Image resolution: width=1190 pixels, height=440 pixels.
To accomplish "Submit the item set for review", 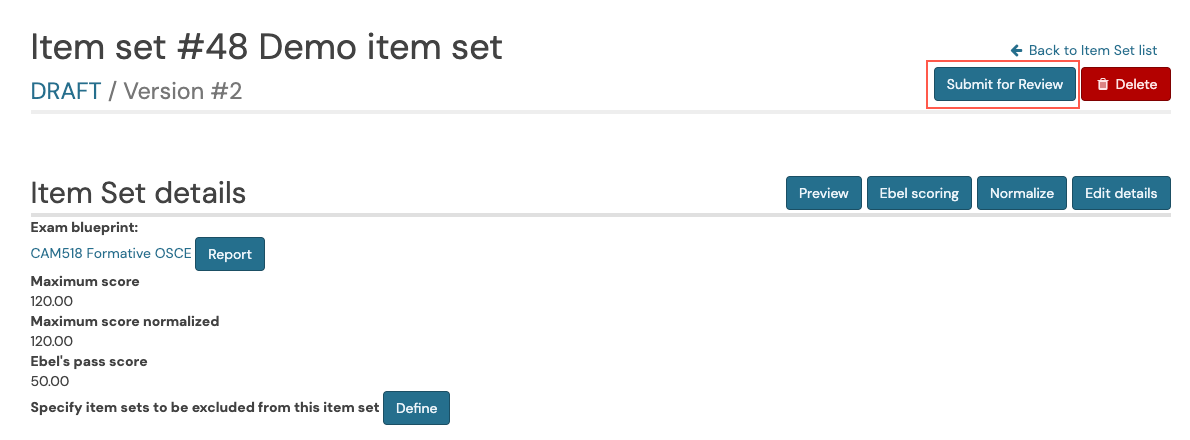I will click(1004, 84).
